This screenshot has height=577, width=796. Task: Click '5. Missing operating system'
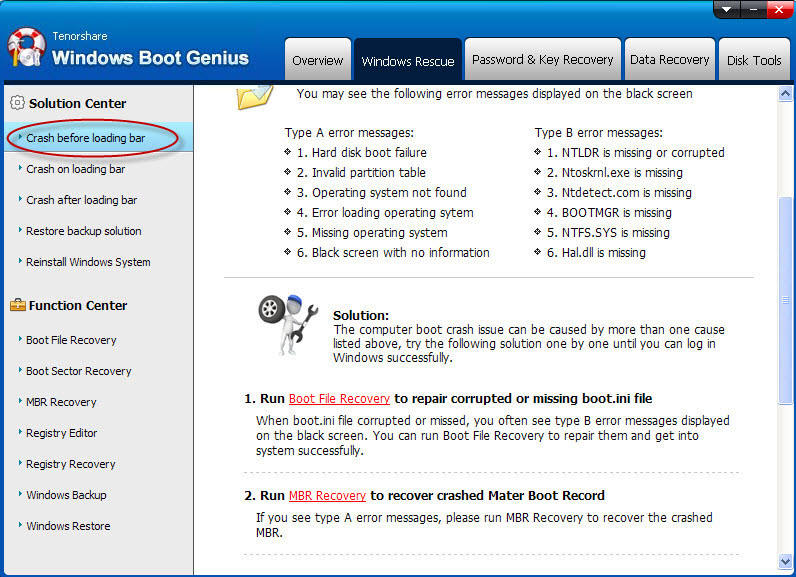372,232
